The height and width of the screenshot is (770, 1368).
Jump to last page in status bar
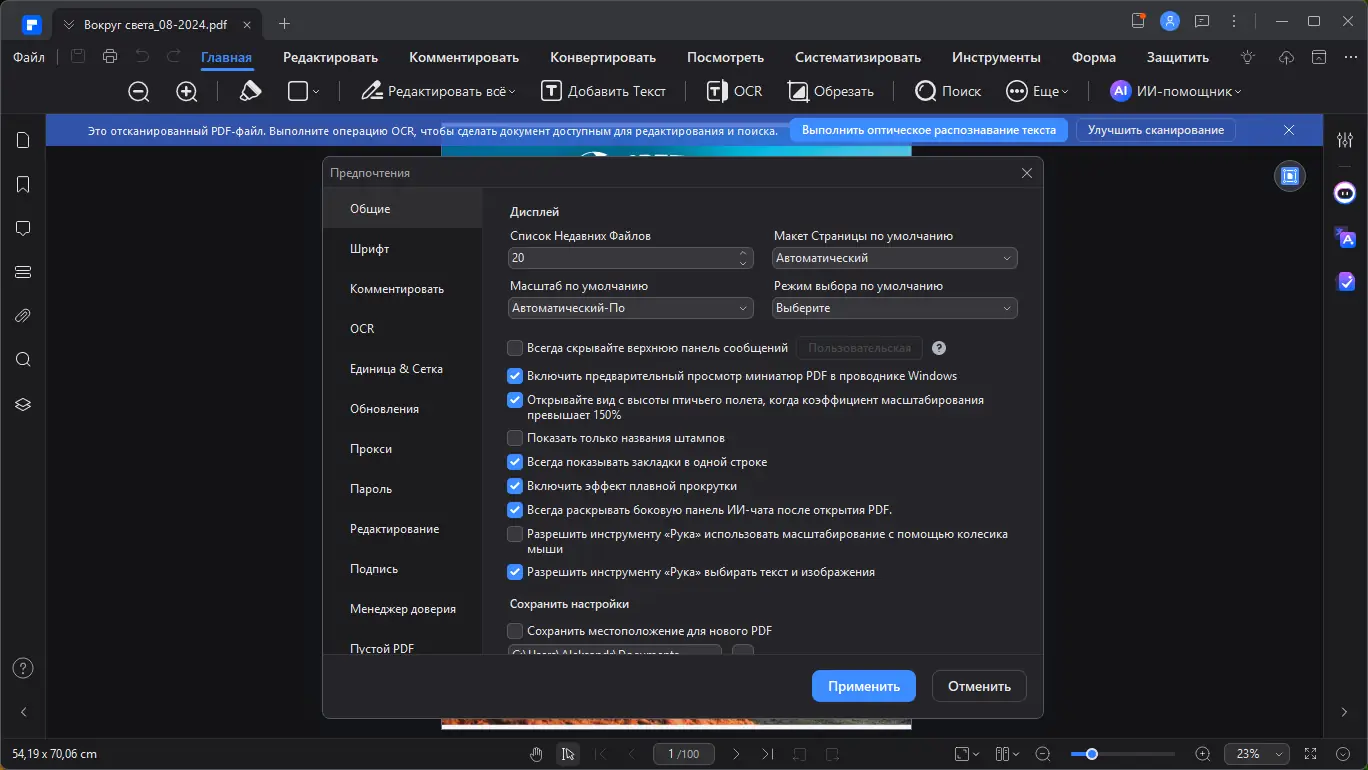pyautogui.click(x=767, y=754)
